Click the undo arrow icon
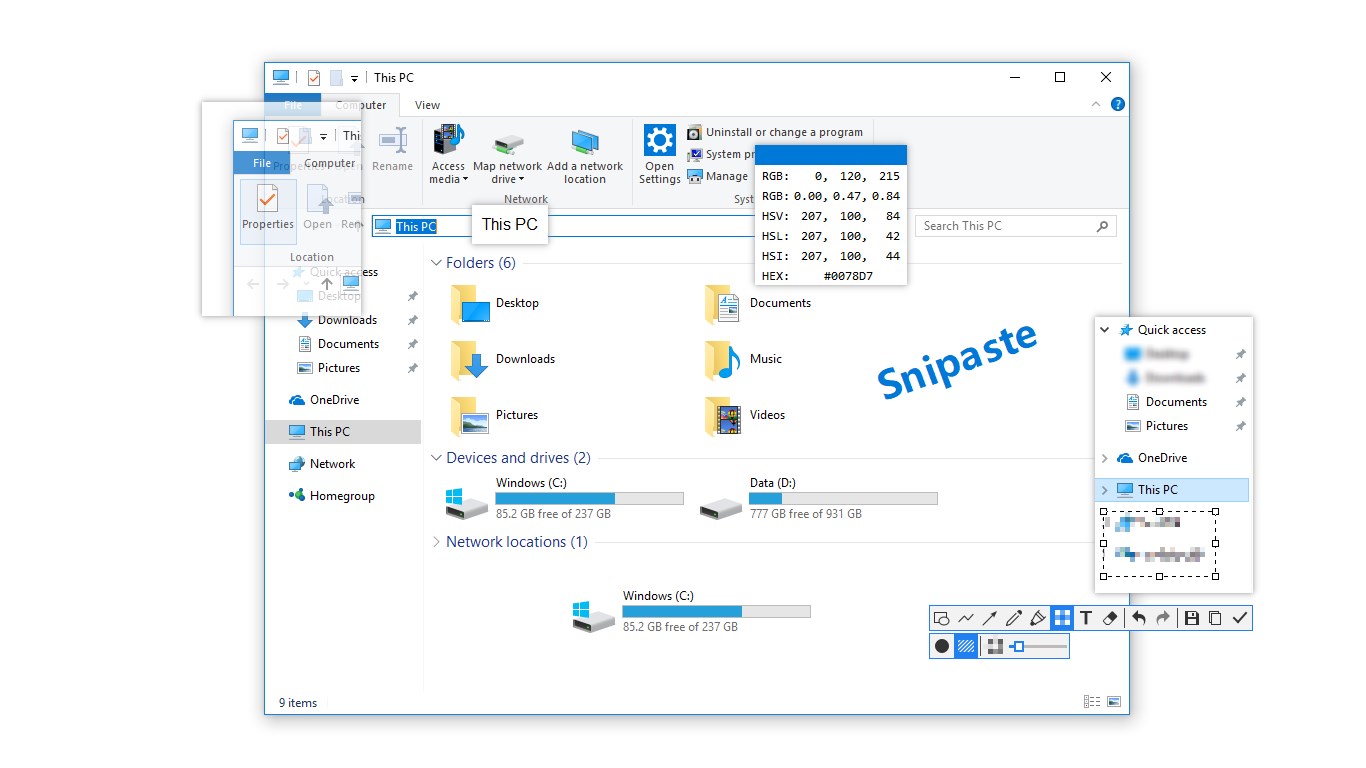The width and height of the screenshot is (1366, 768). (1138, 618)
